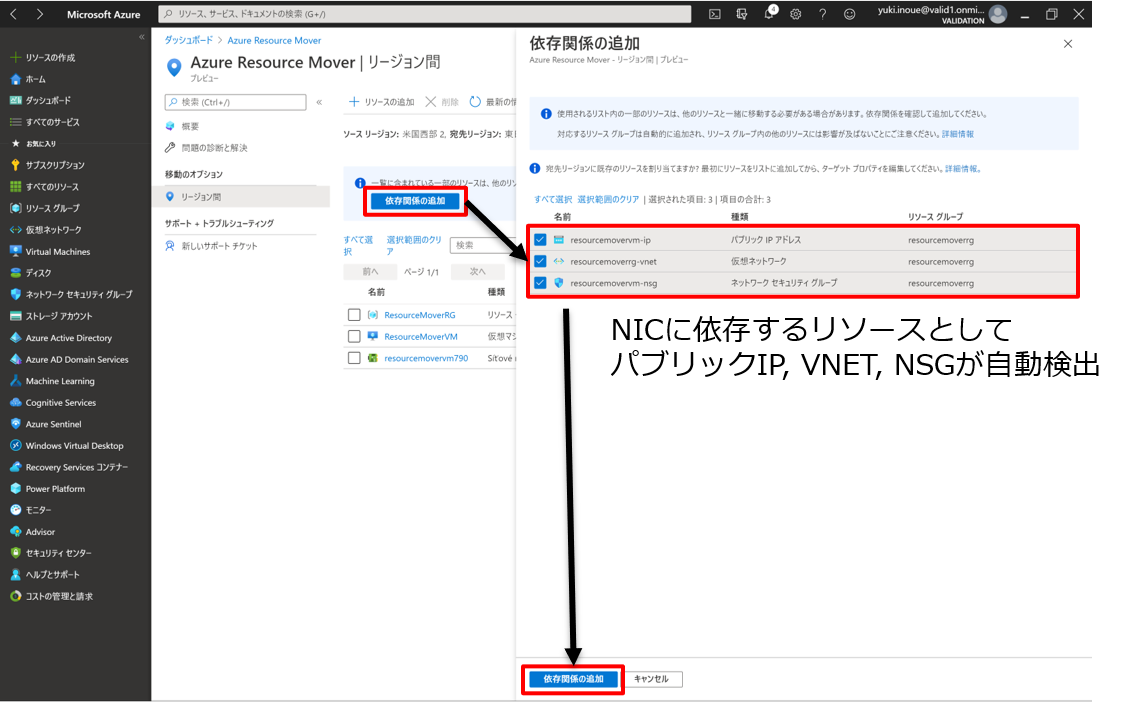1122x702 pixels.
Task: Open Cognitive Services in the sidebar
Action: click(54, 403)
